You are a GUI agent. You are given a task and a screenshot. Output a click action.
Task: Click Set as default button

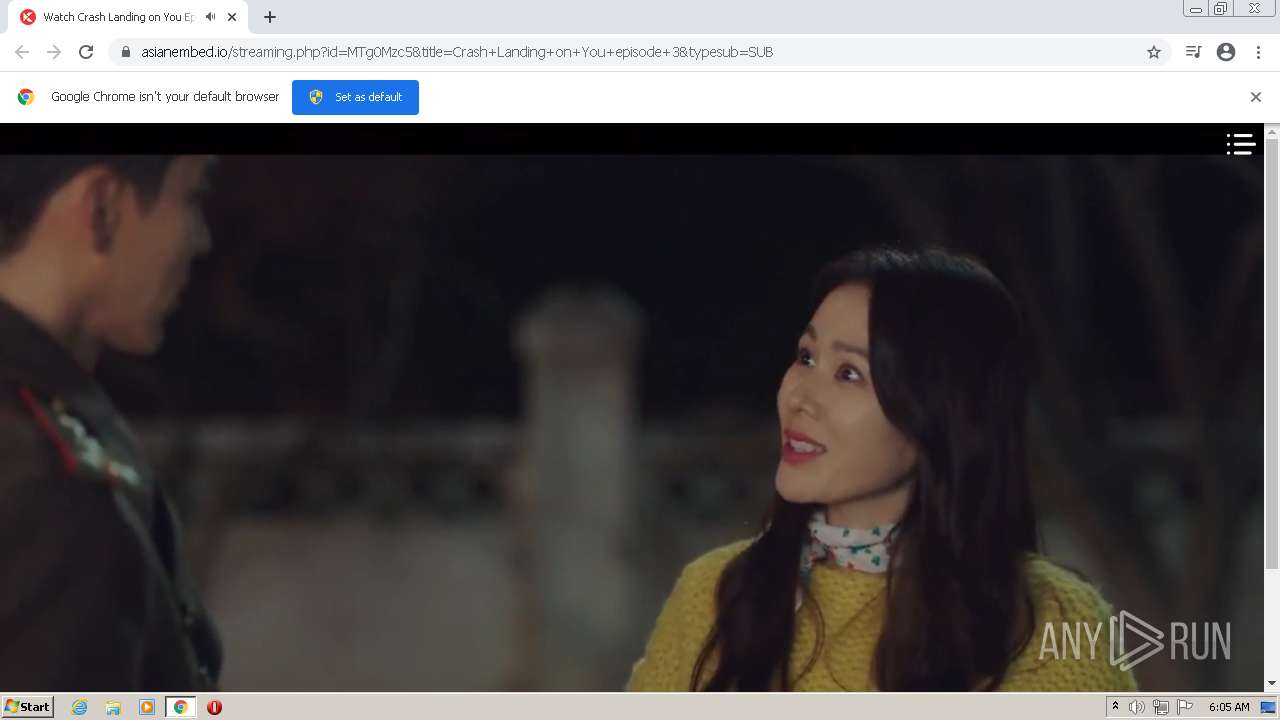tap(355, 97)
